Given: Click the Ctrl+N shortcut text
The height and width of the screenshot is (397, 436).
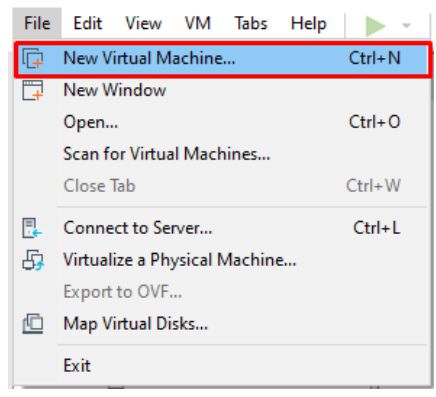Looking at the screenshot, I should [374, 58].
